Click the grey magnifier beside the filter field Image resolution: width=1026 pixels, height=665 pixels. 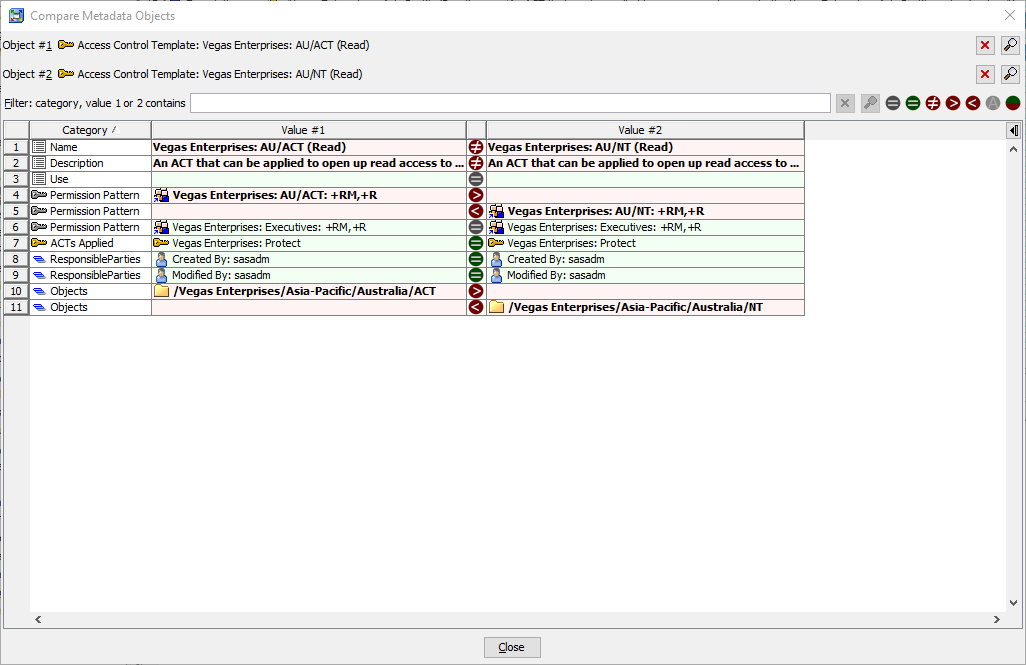(870, 103)
